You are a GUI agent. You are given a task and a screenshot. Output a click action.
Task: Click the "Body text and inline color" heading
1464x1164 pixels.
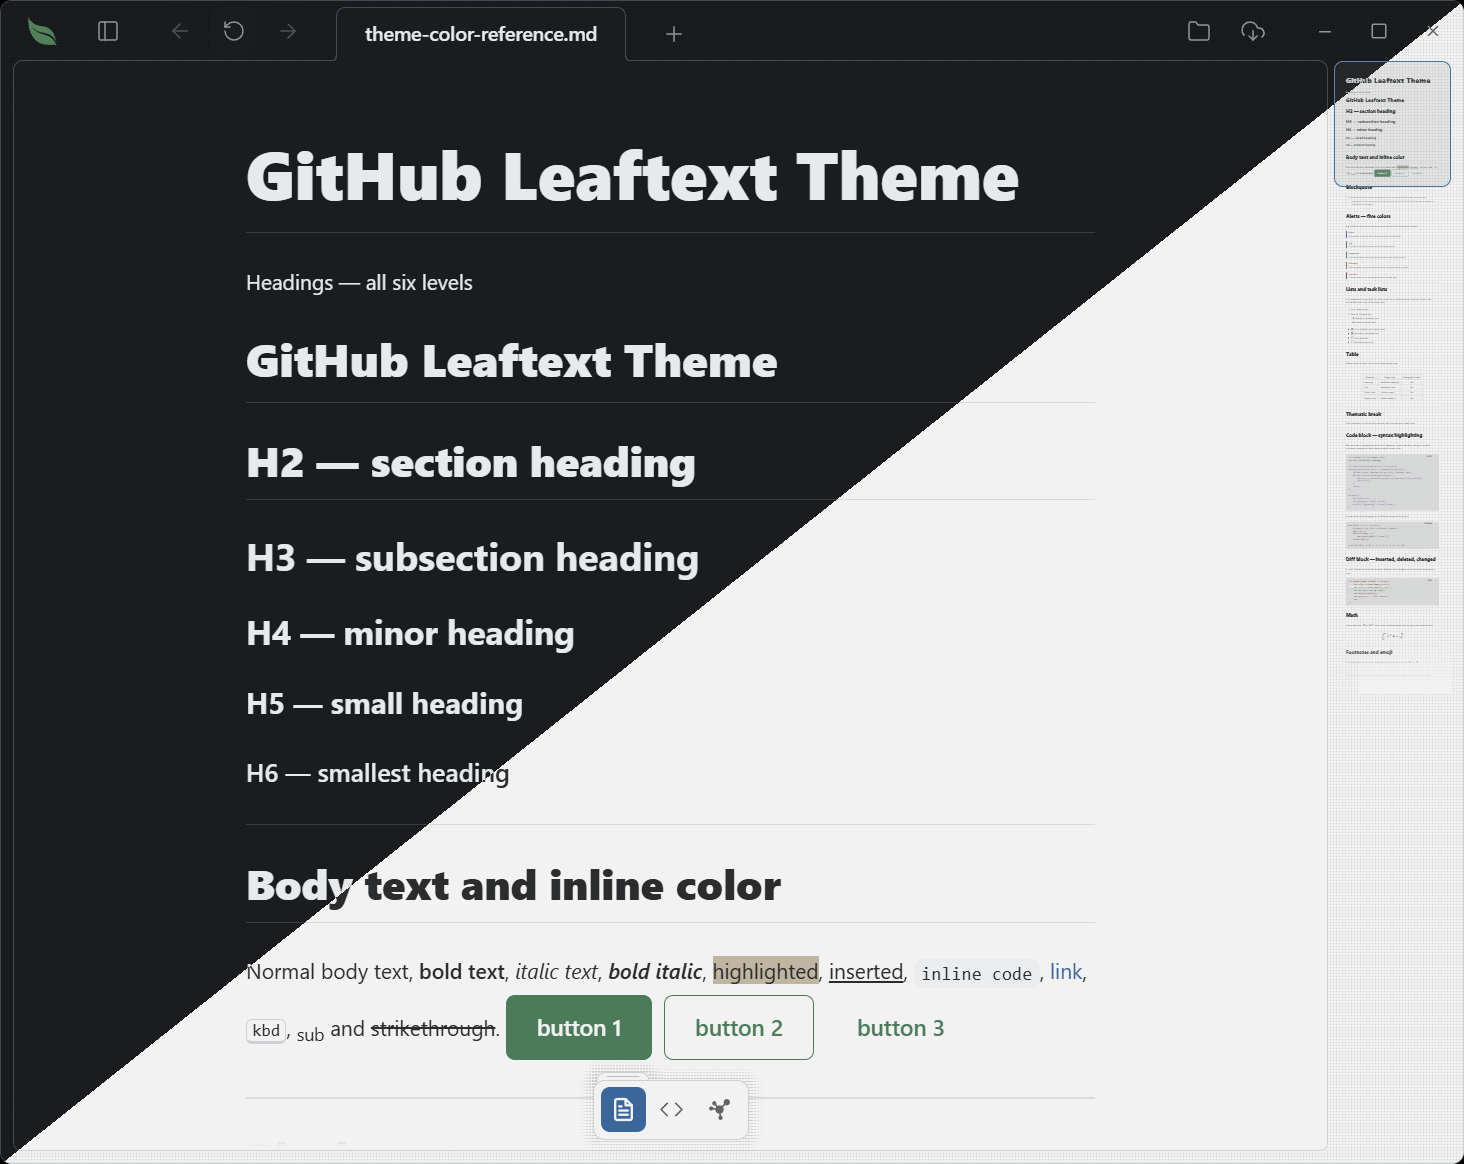tap(513, 886)
